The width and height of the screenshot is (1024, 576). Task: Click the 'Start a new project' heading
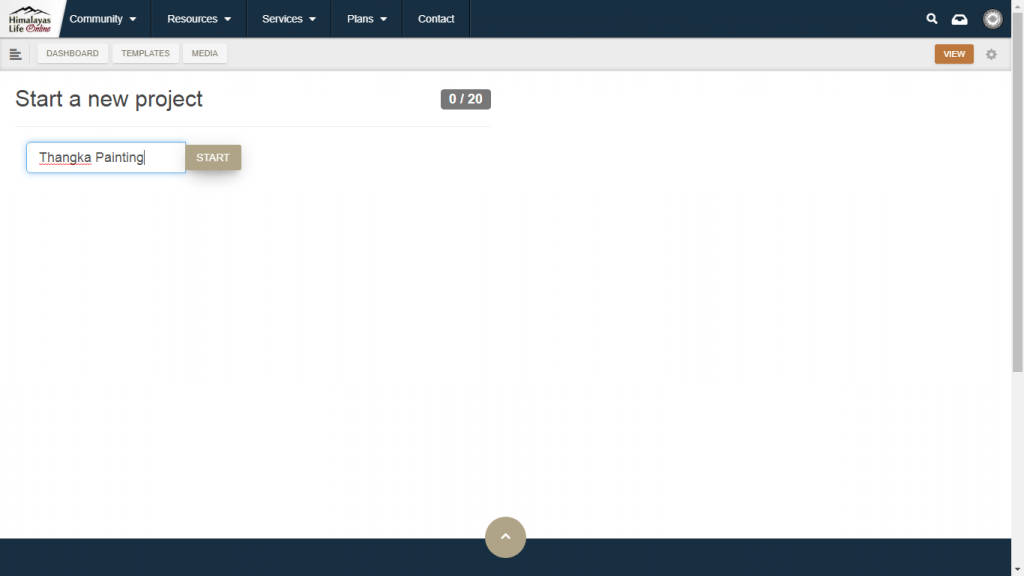(x=109, y=99)
